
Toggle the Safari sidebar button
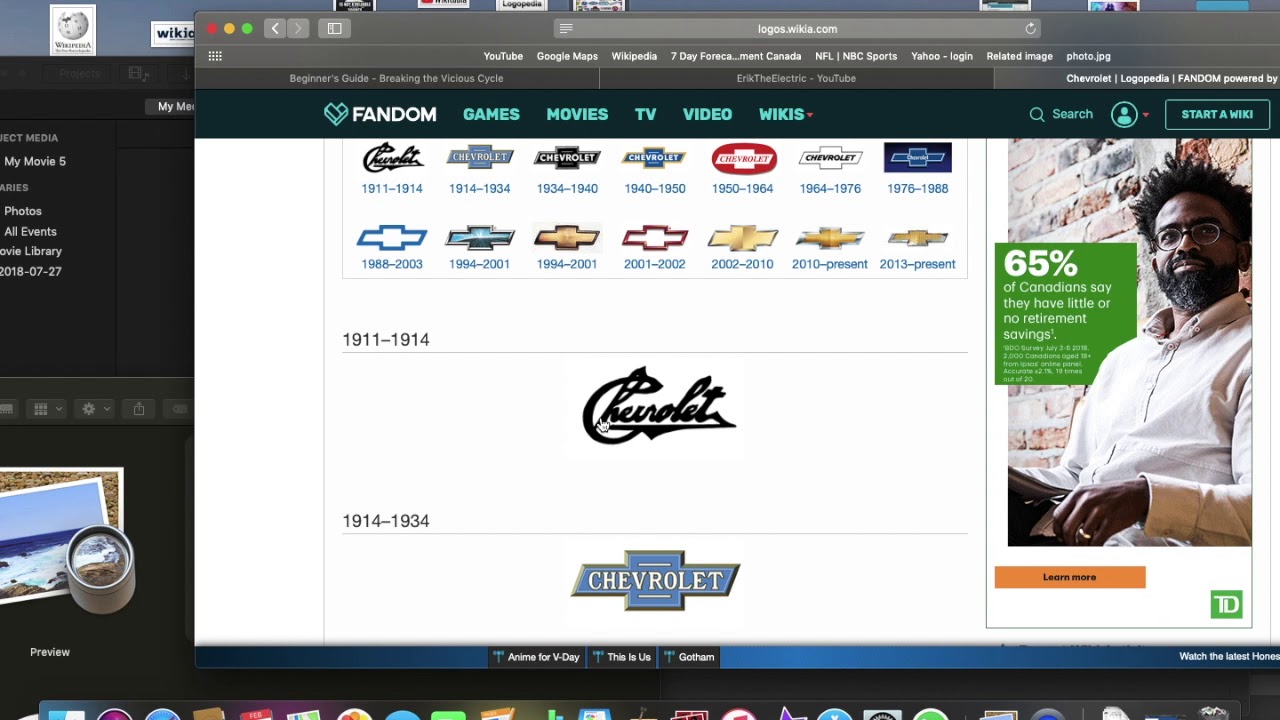[x=334, y=29]
